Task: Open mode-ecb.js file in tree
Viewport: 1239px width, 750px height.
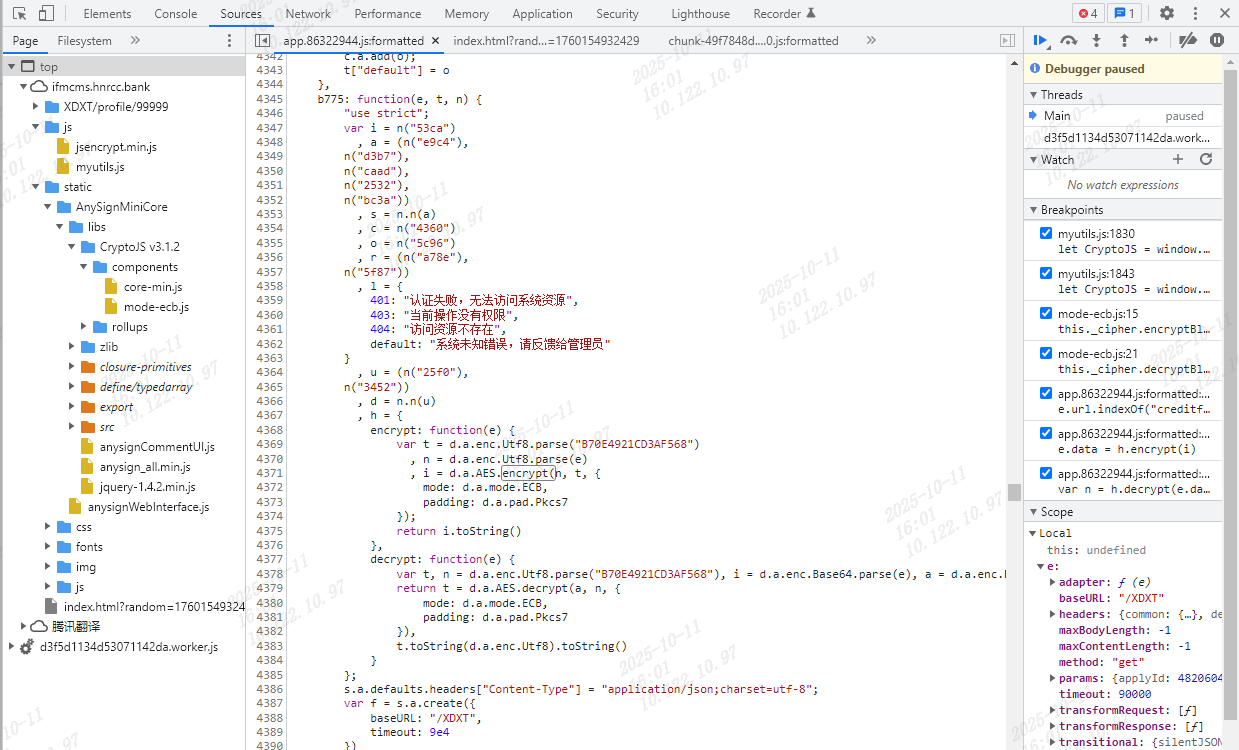Action: pos(156,307)
